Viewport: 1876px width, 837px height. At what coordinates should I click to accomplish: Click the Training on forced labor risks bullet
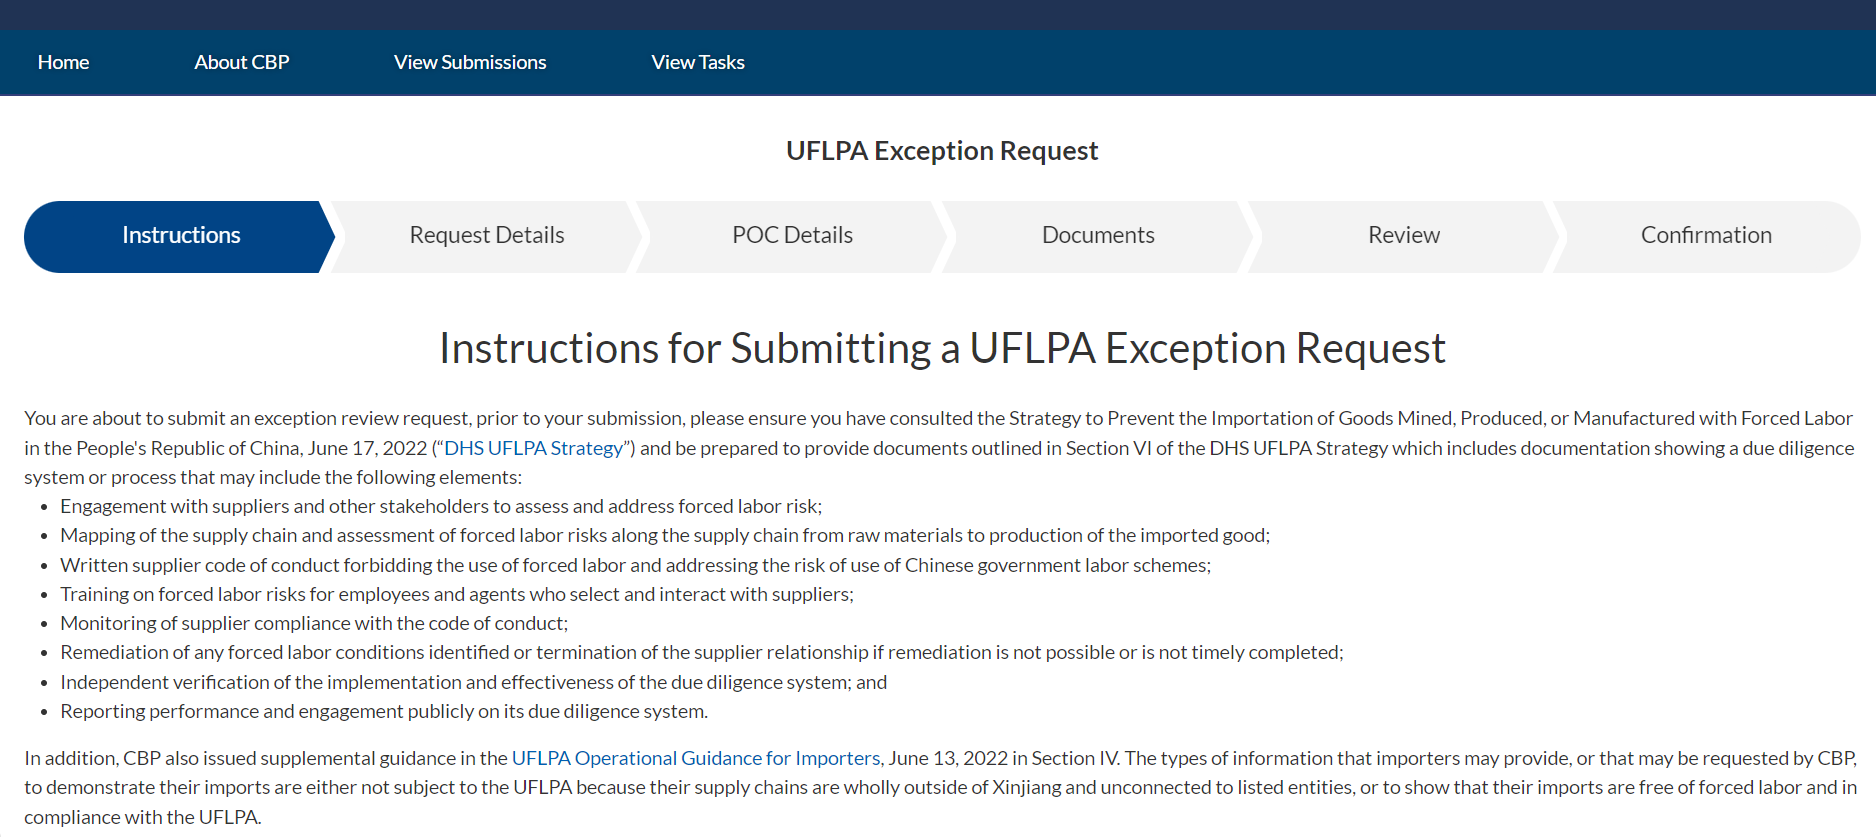pyautogui.click(x=456, y=594)
